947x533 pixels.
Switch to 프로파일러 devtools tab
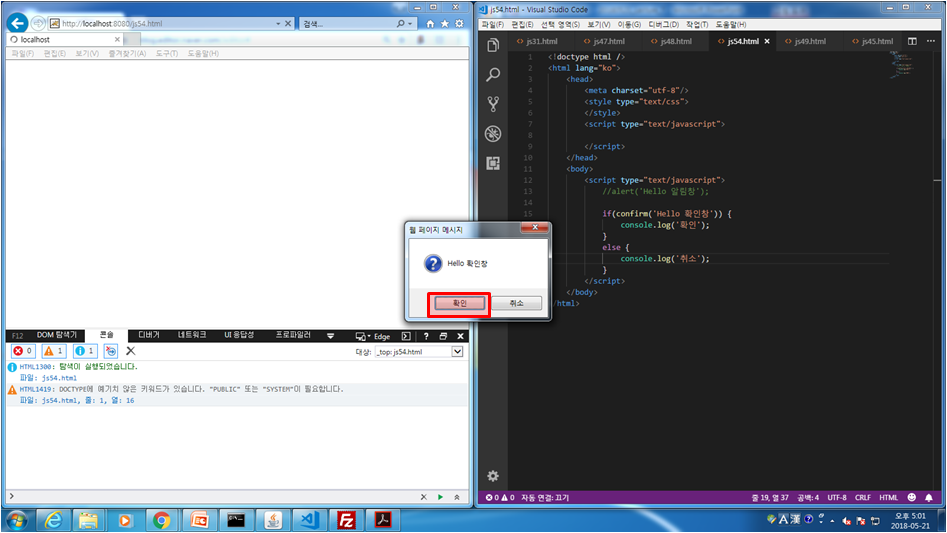293,335
